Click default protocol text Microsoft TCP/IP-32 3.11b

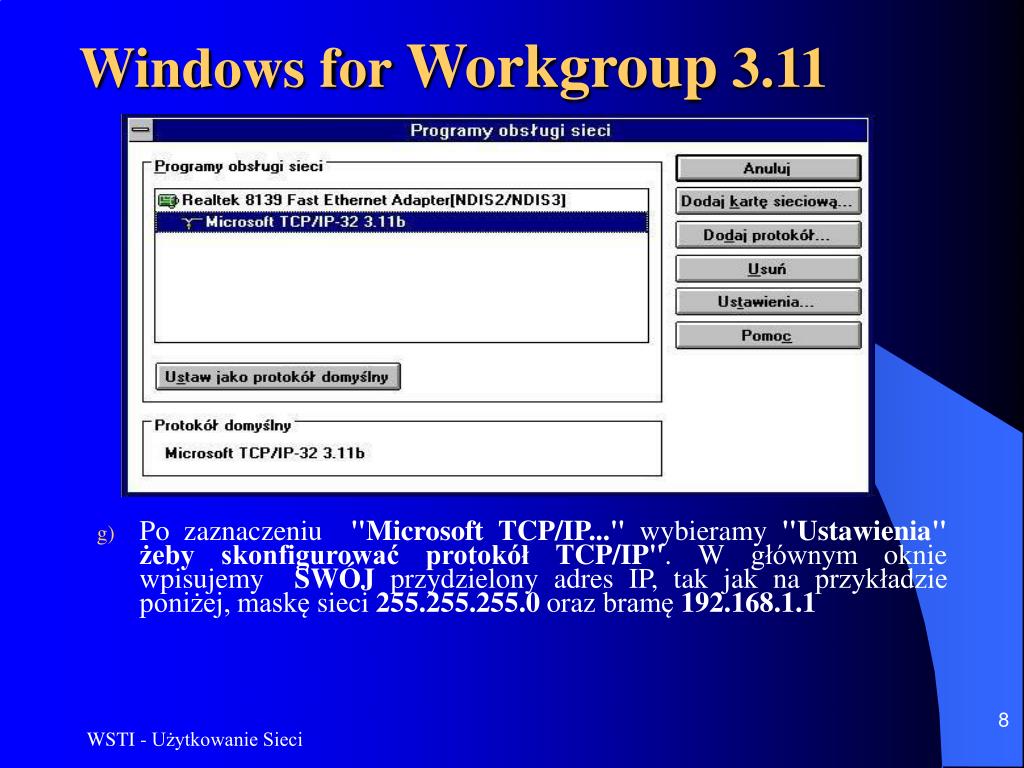[264, 453]
